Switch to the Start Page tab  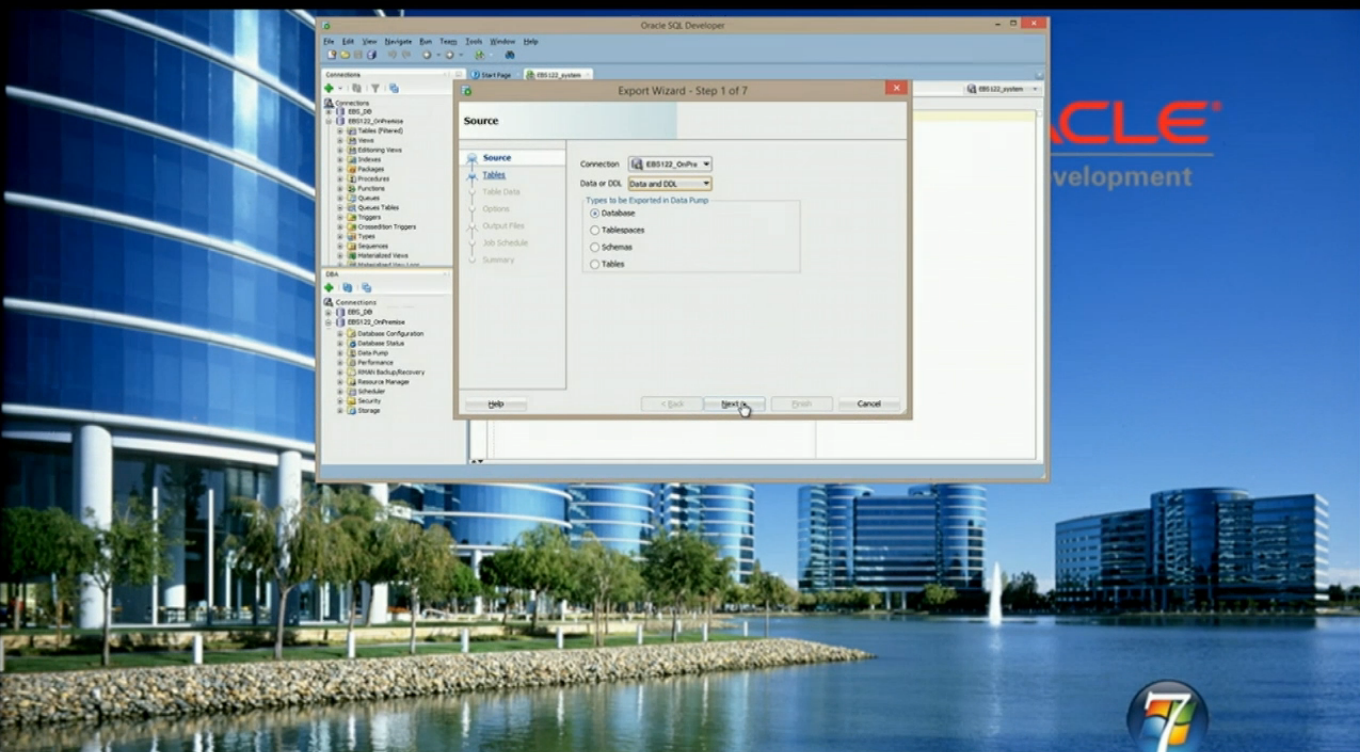tap(492, 75)
